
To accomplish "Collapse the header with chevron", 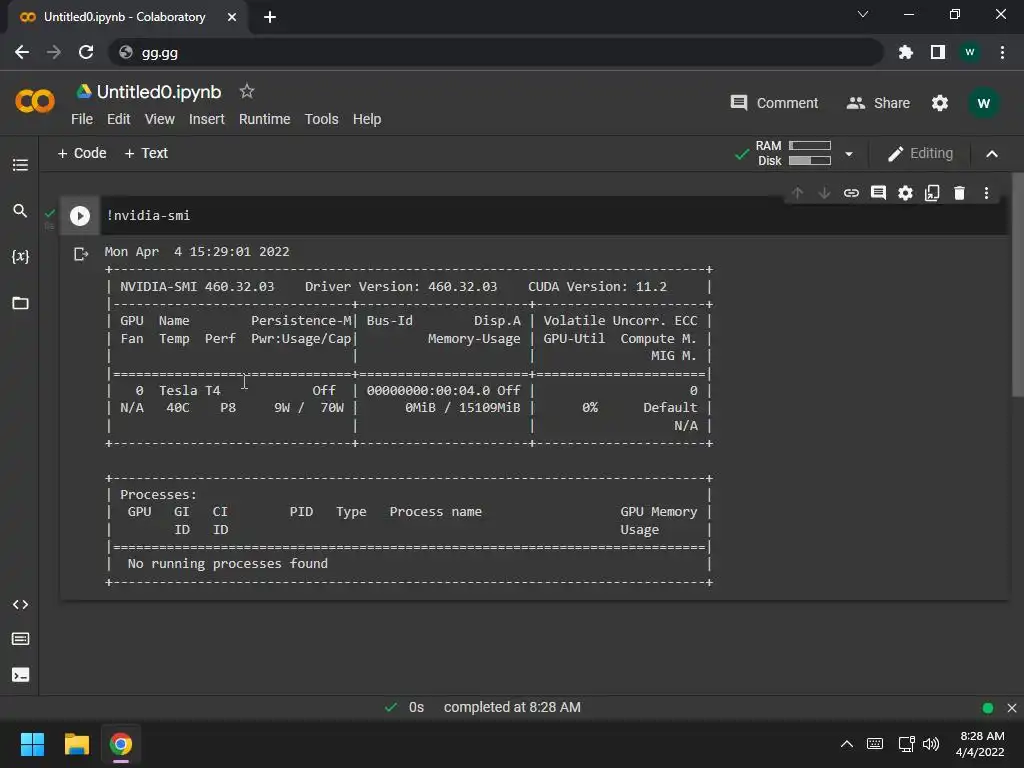I will [x=992, y=154].
